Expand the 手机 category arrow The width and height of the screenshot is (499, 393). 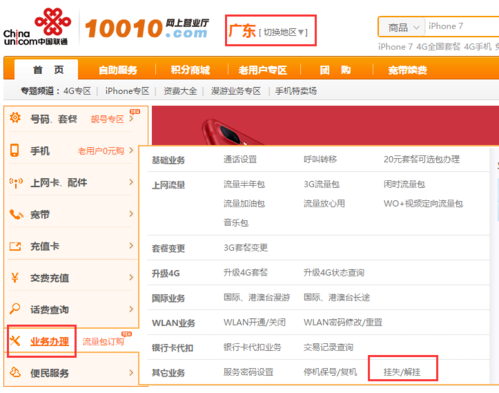tap(131, 150)
